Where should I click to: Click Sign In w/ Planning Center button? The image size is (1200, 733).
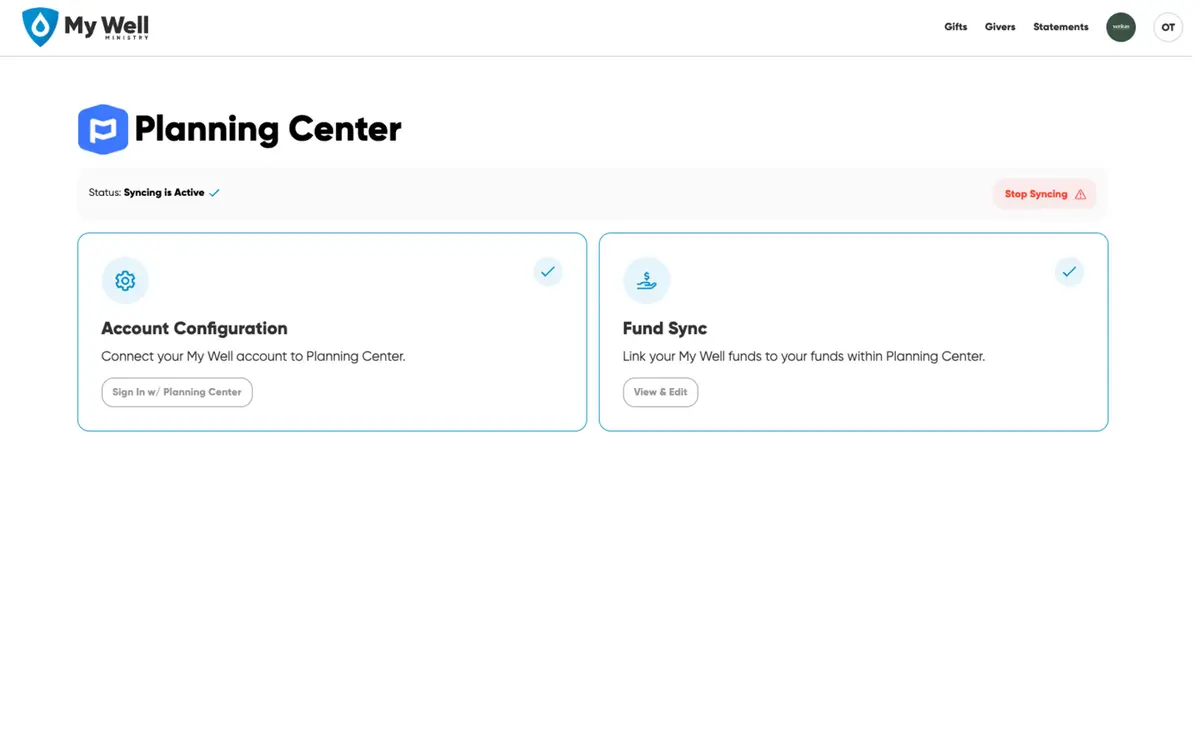177,392
